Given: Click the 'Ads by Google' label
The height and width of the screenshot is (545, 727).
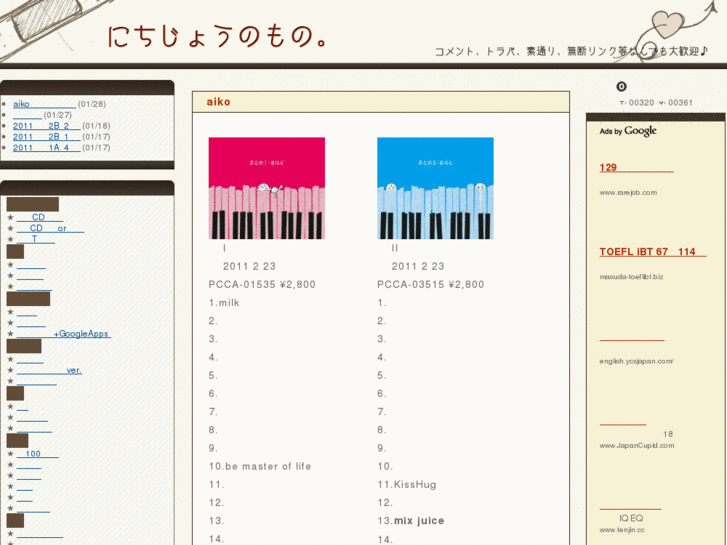Looking at the screenshot, I should click(x=628, y=131).
